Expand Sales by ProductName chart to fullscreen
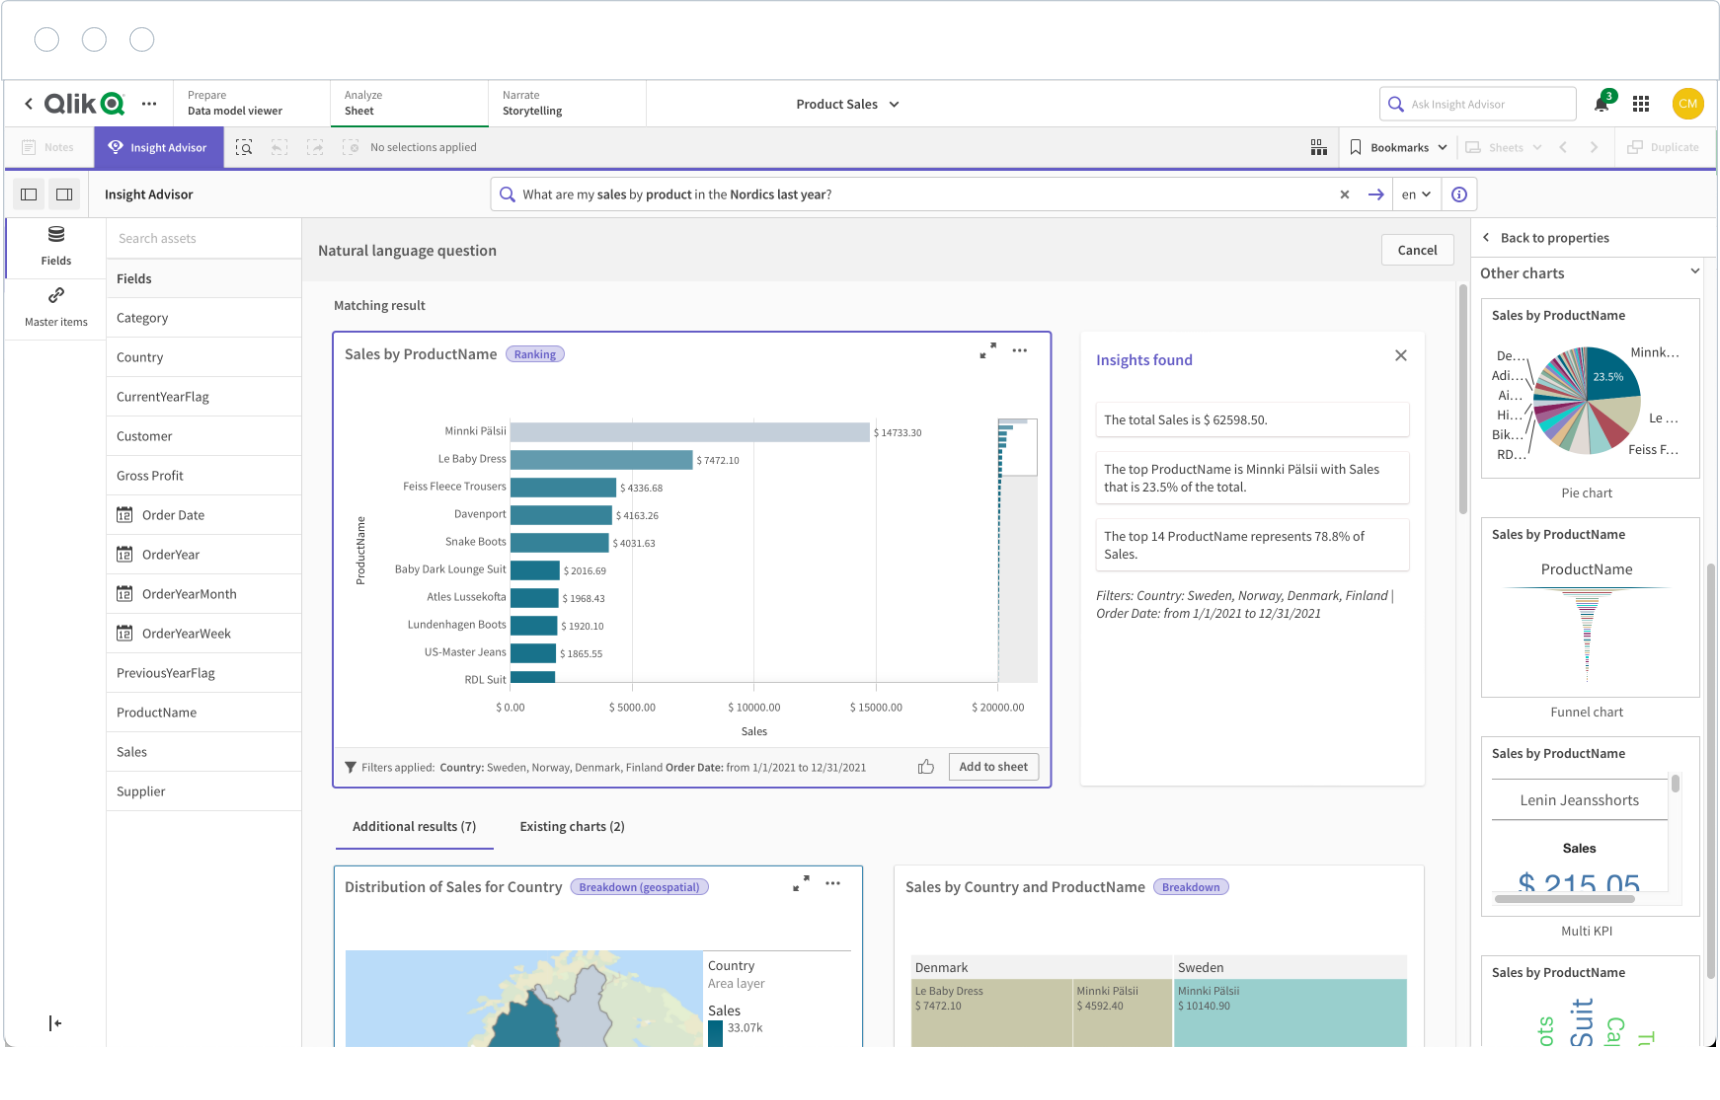The height and width of the screenshot is (1100, 1720). [x=988, y=351]
